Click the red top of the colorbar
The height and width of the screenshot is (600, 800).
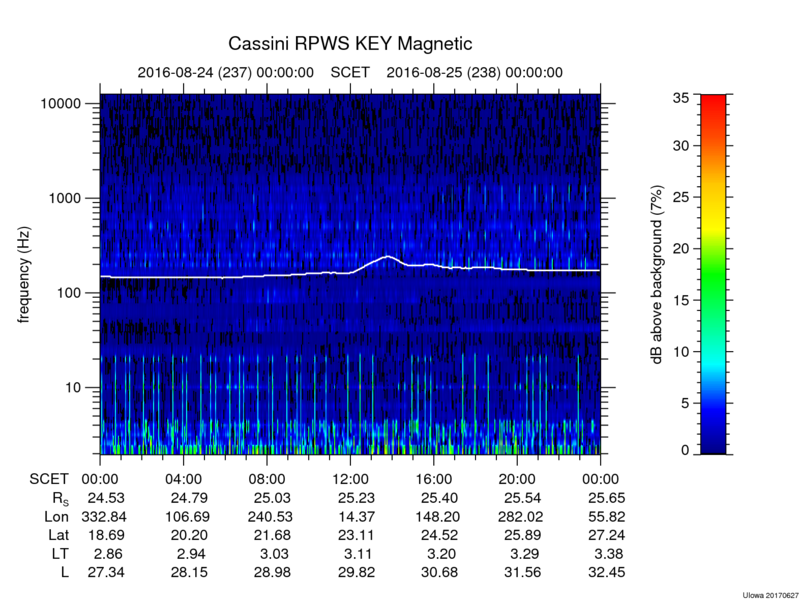[713, 98]
